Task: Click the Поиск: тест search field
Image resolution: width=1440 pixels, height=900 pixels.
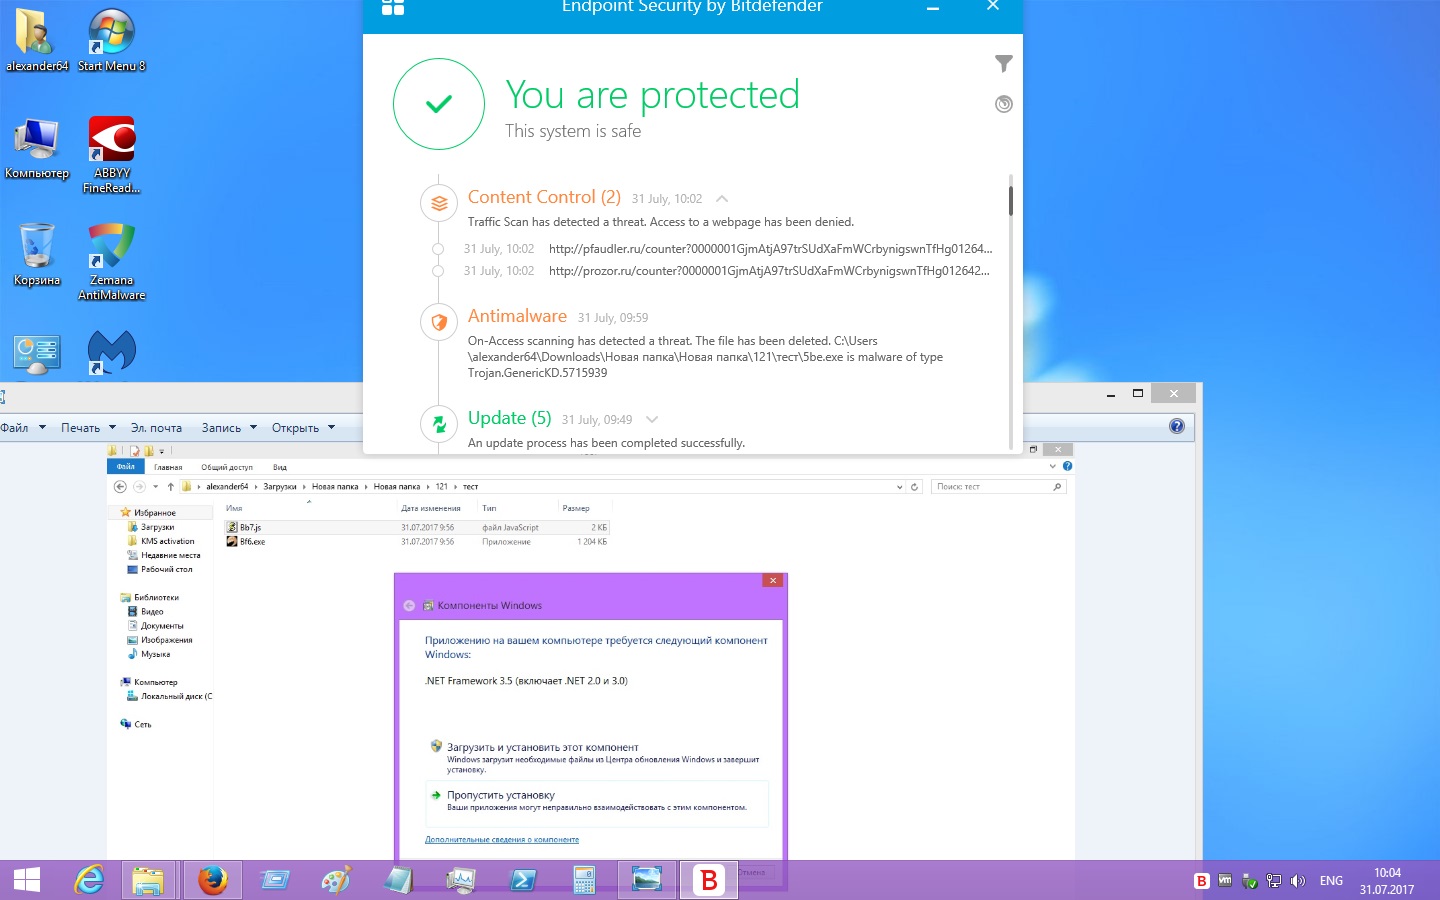Action: (996, 487)
